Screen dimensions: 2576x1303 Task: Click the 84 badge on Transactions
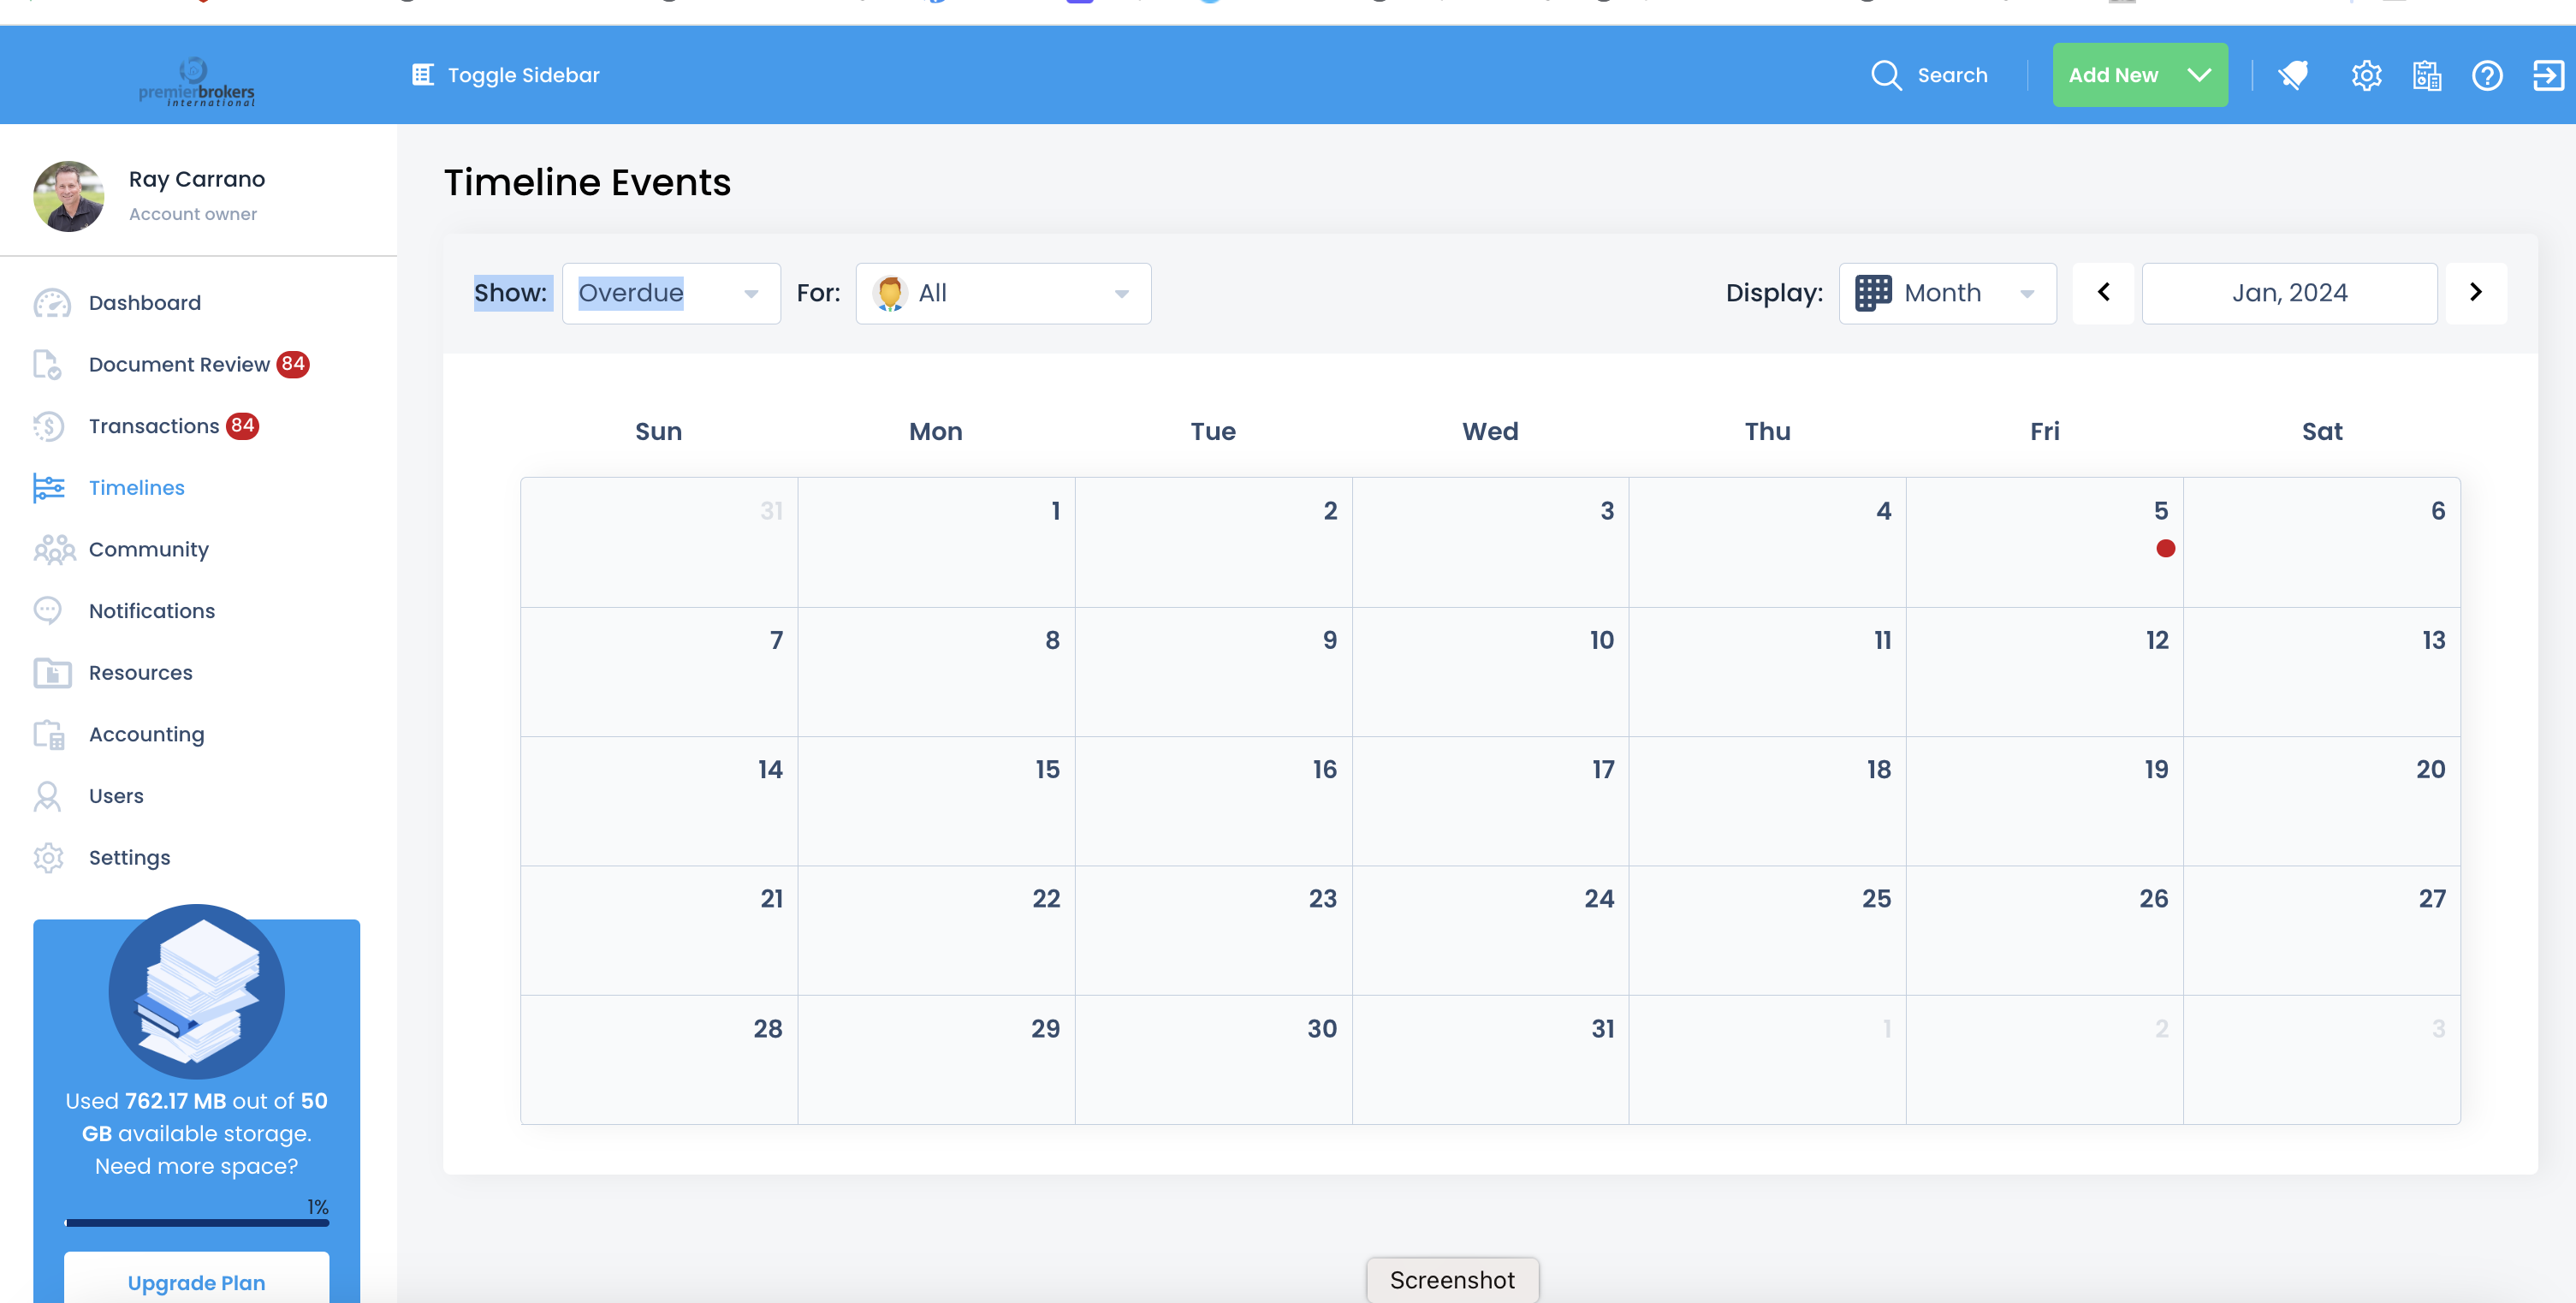pyautogui.click(x=243, y=425)
